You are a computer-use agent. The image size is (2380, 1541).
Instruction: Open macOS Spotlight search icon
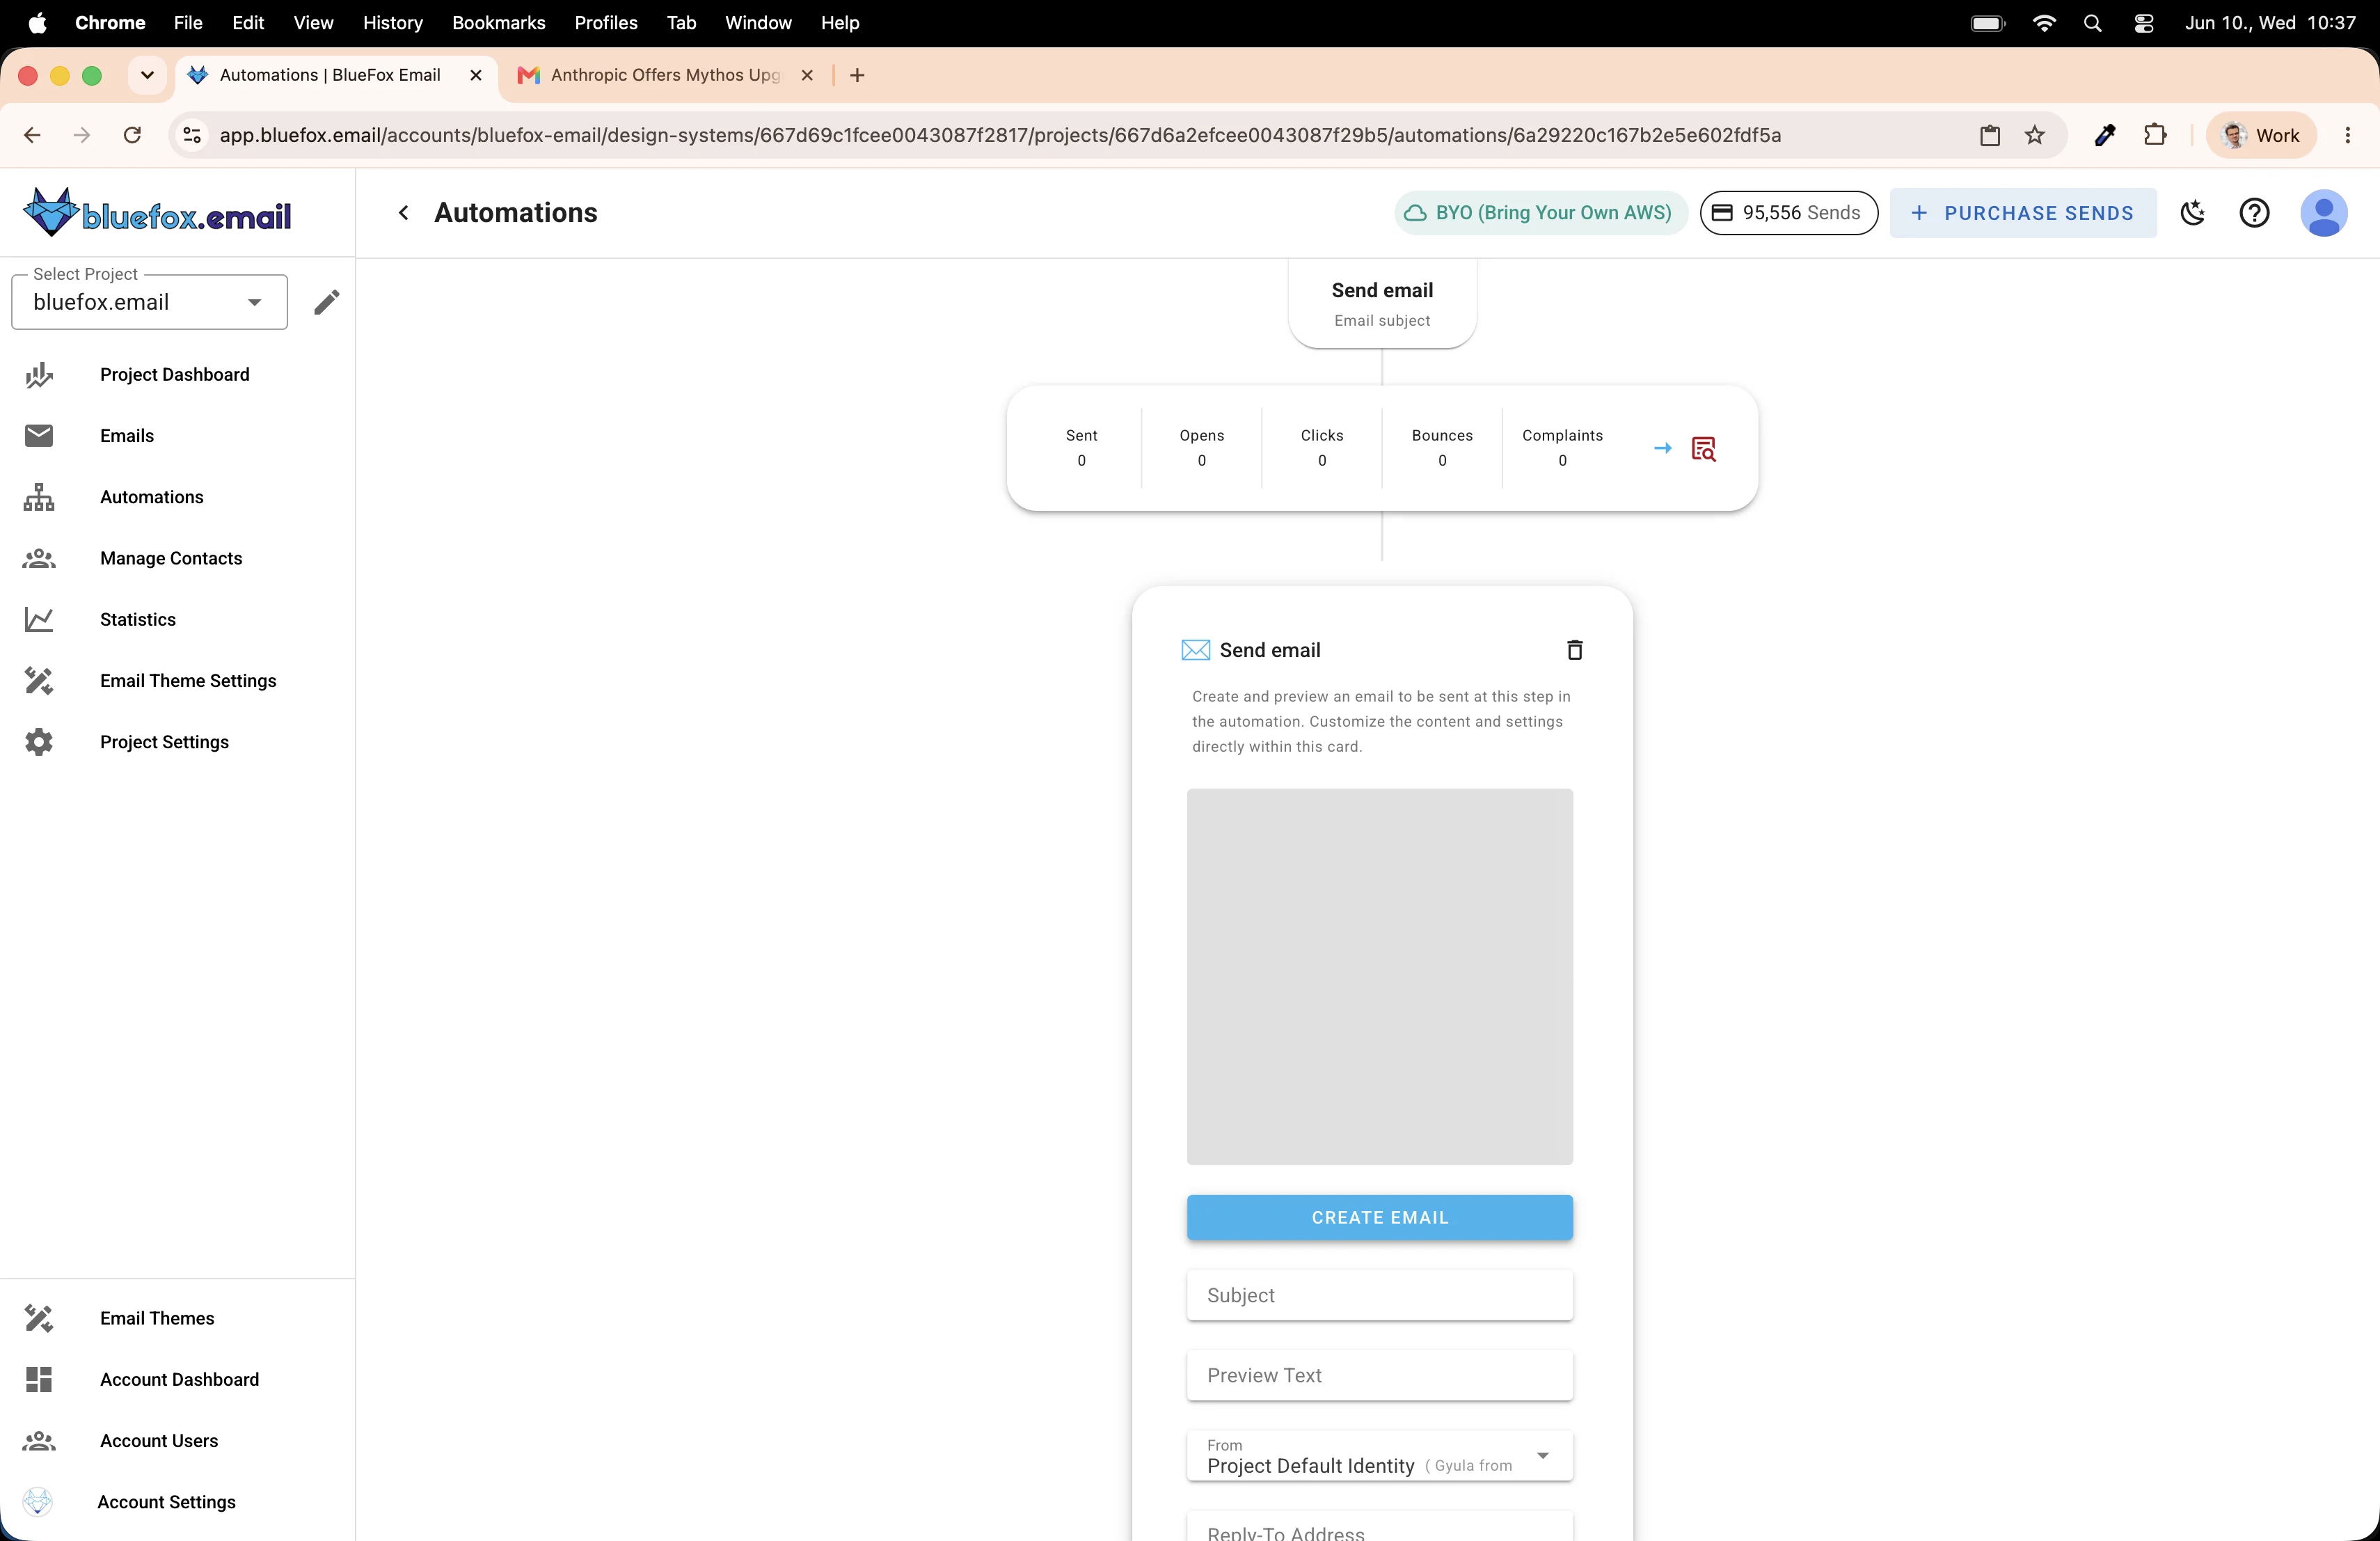[2092, 23]
